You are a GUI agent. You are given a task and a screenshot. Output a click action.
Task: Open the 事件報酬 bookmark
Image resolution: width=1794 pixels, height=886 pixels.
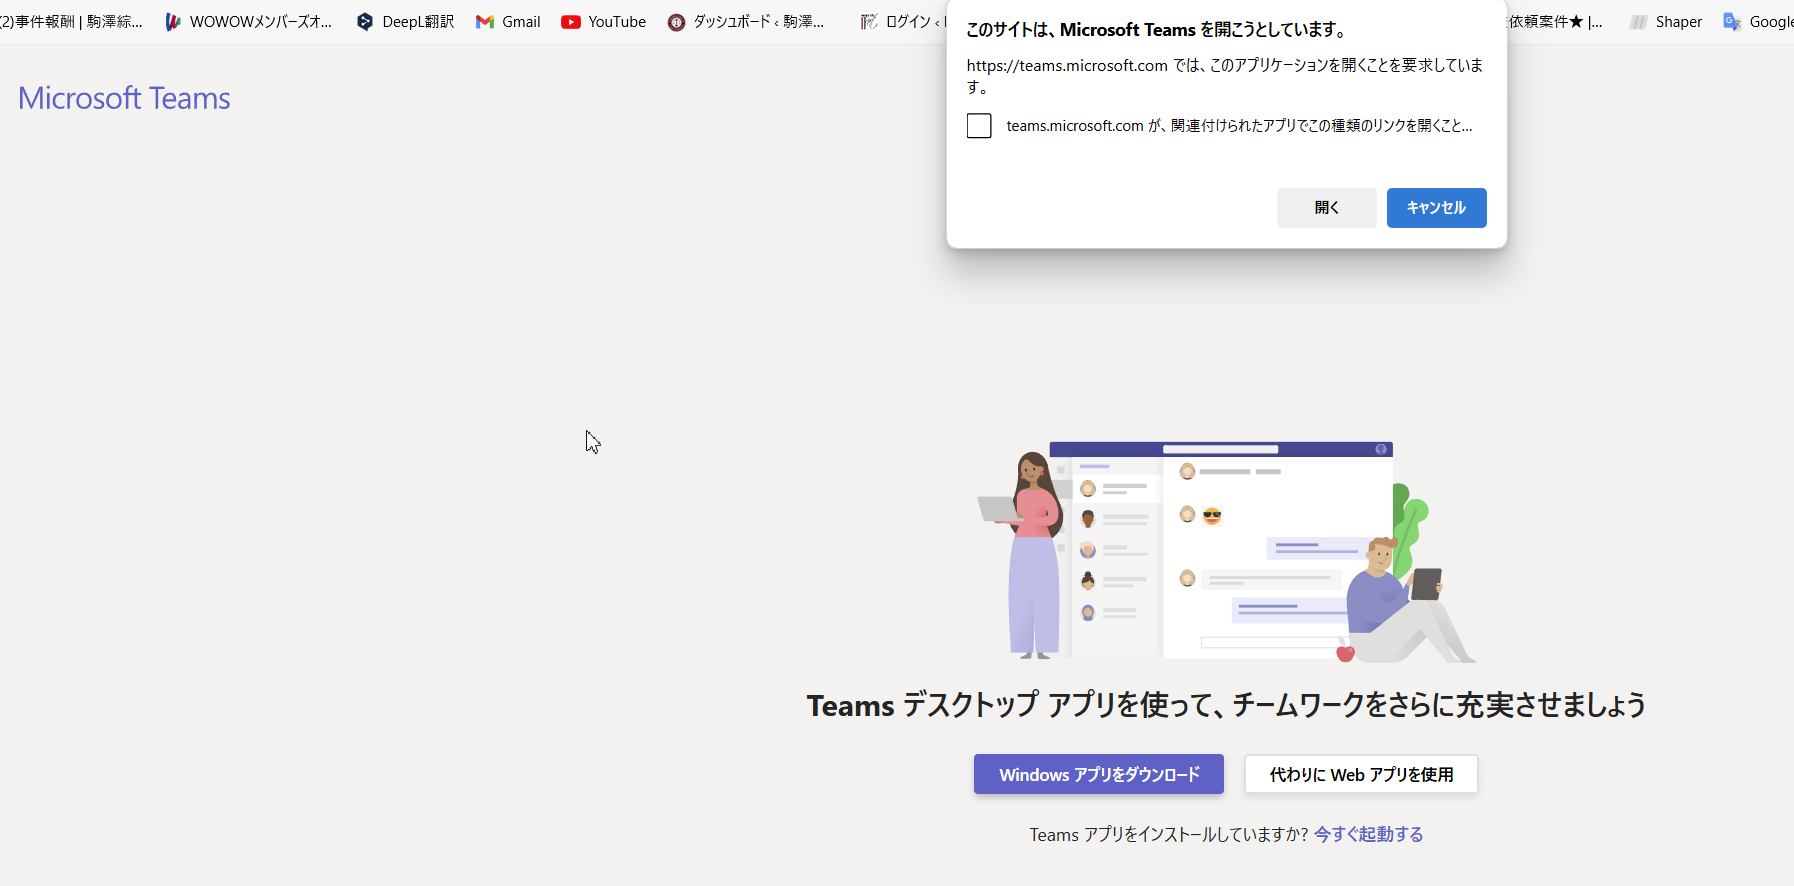(72, 22)
